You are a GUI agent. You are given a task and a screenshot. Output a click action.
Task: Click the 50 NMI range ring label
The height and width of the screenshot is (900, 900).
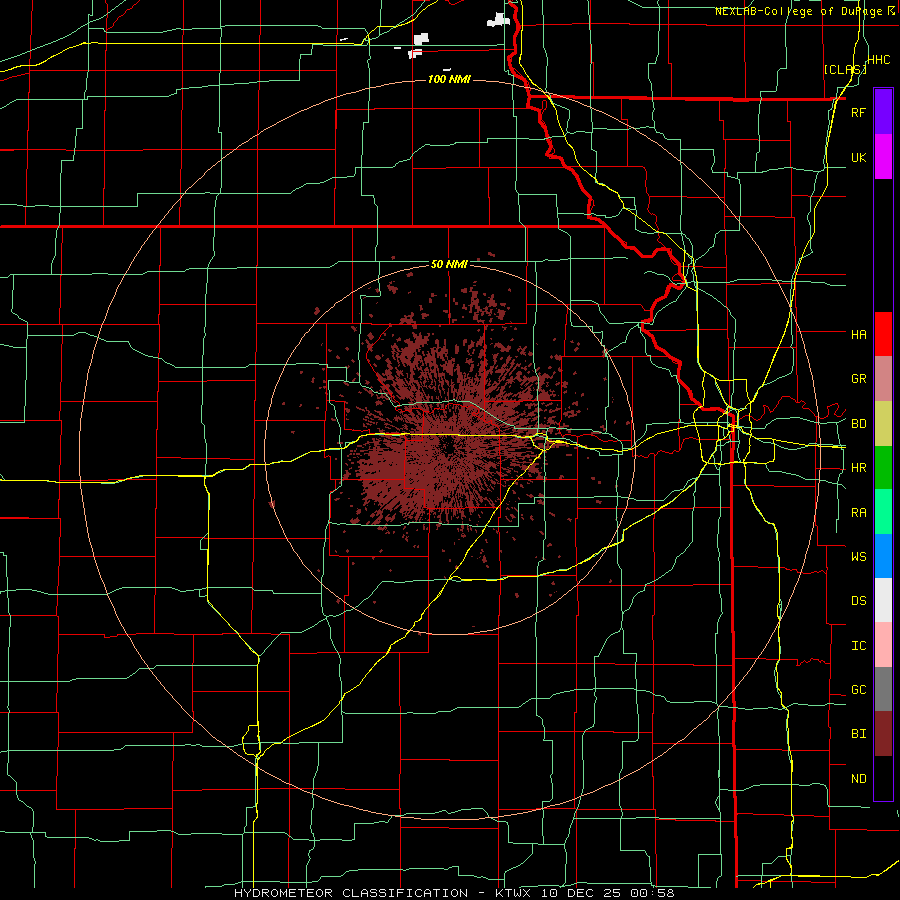[x=449, y=264]
